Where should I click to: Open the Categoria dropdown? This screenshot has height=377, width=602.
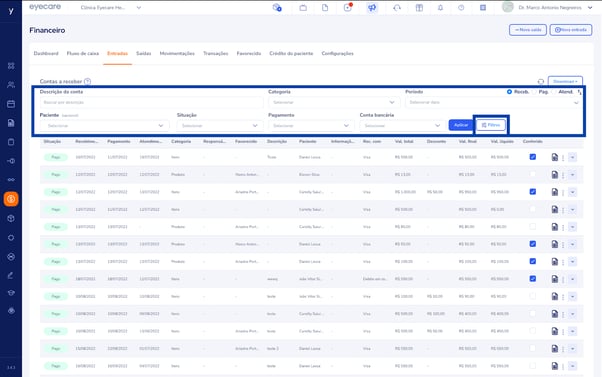click(334, 103)
